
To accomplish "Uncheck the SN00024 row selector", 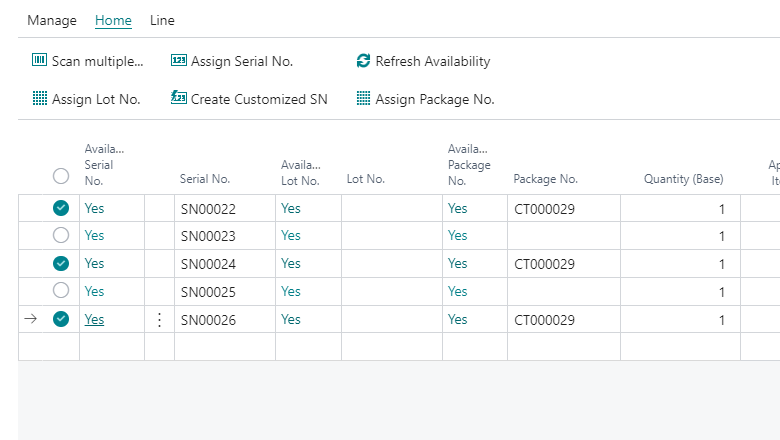I will pos(61,264).
